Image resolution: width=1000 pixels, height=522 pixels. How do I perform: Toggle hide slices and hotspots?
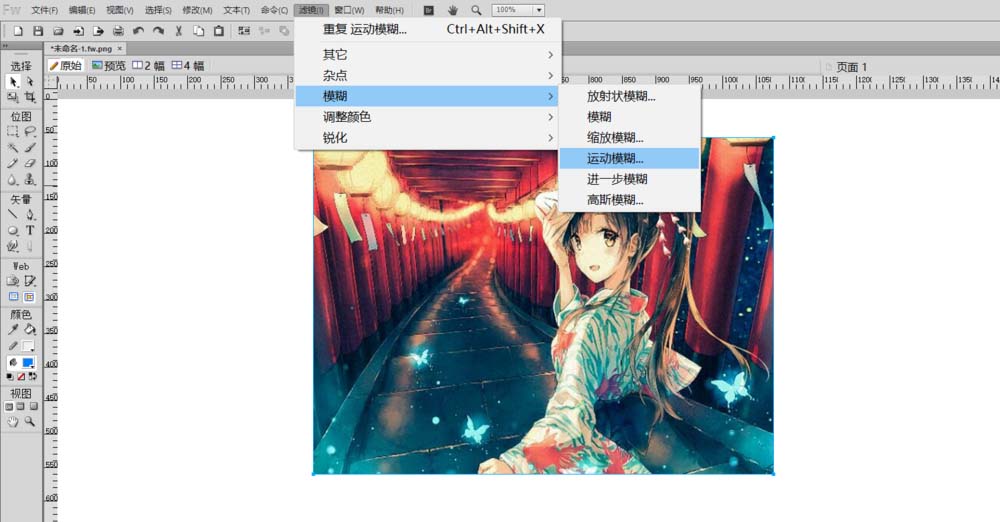pos(13,297)
